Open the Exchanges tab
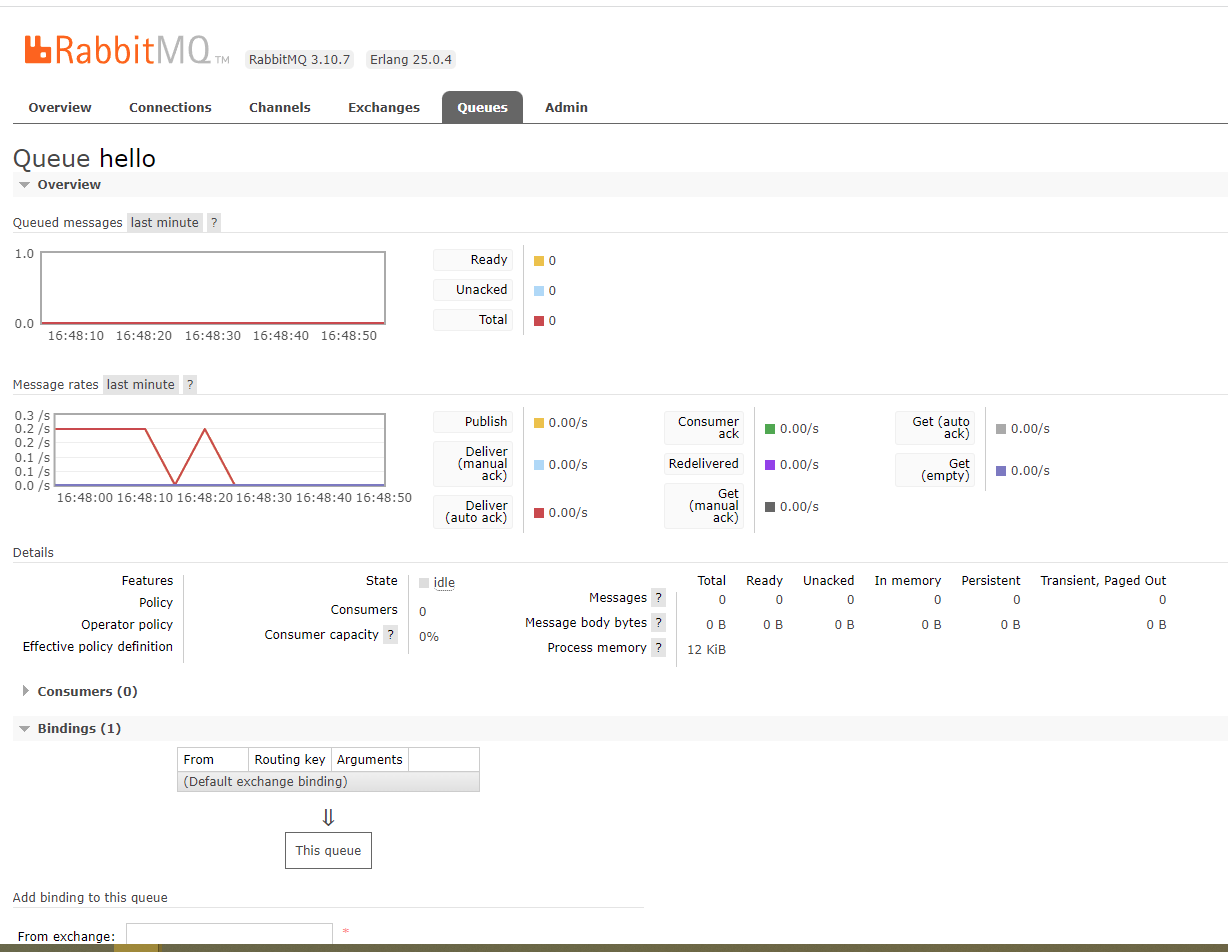Viewport: 1228px width, 952px height. pos(384,107)
